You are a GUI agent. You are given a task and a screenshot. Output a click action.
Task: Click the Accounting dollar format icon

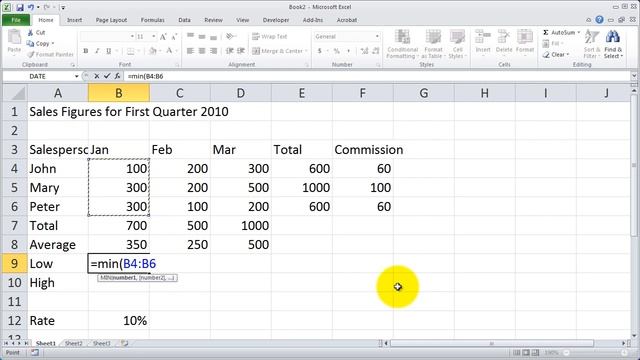320,51
